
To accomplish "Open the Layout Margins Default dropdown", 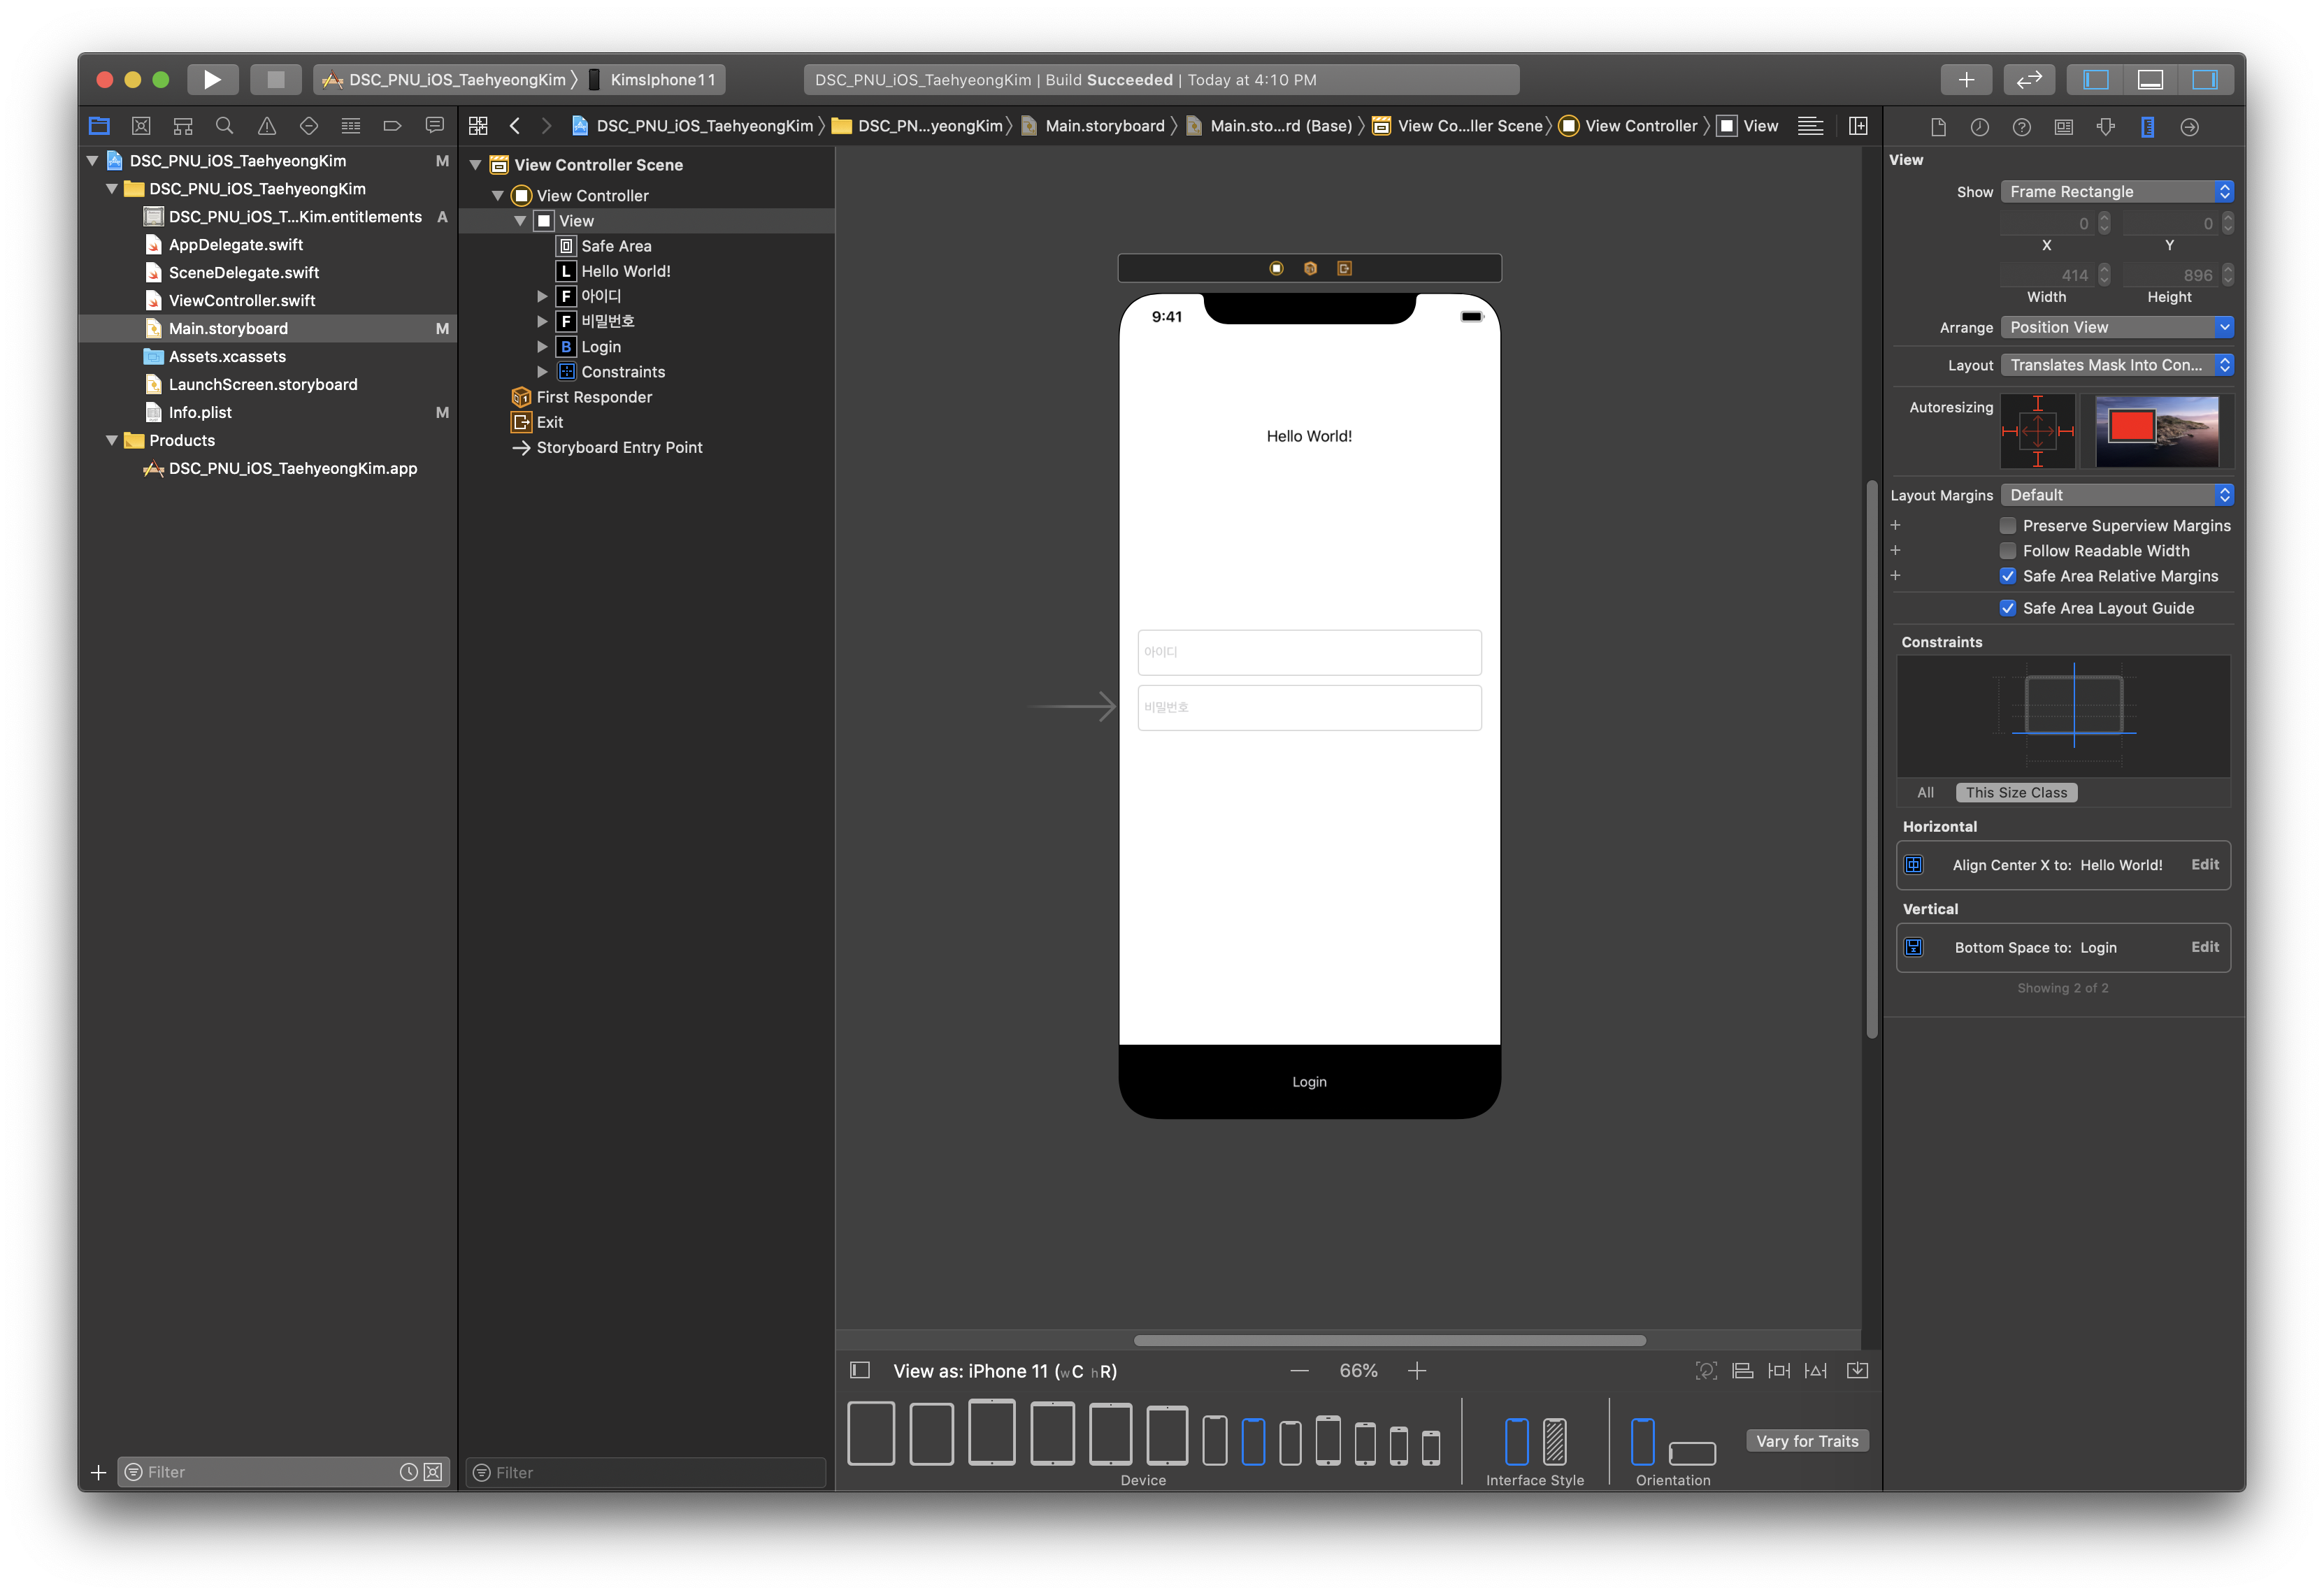I will pyautogui.click(x=2116, y=495).
